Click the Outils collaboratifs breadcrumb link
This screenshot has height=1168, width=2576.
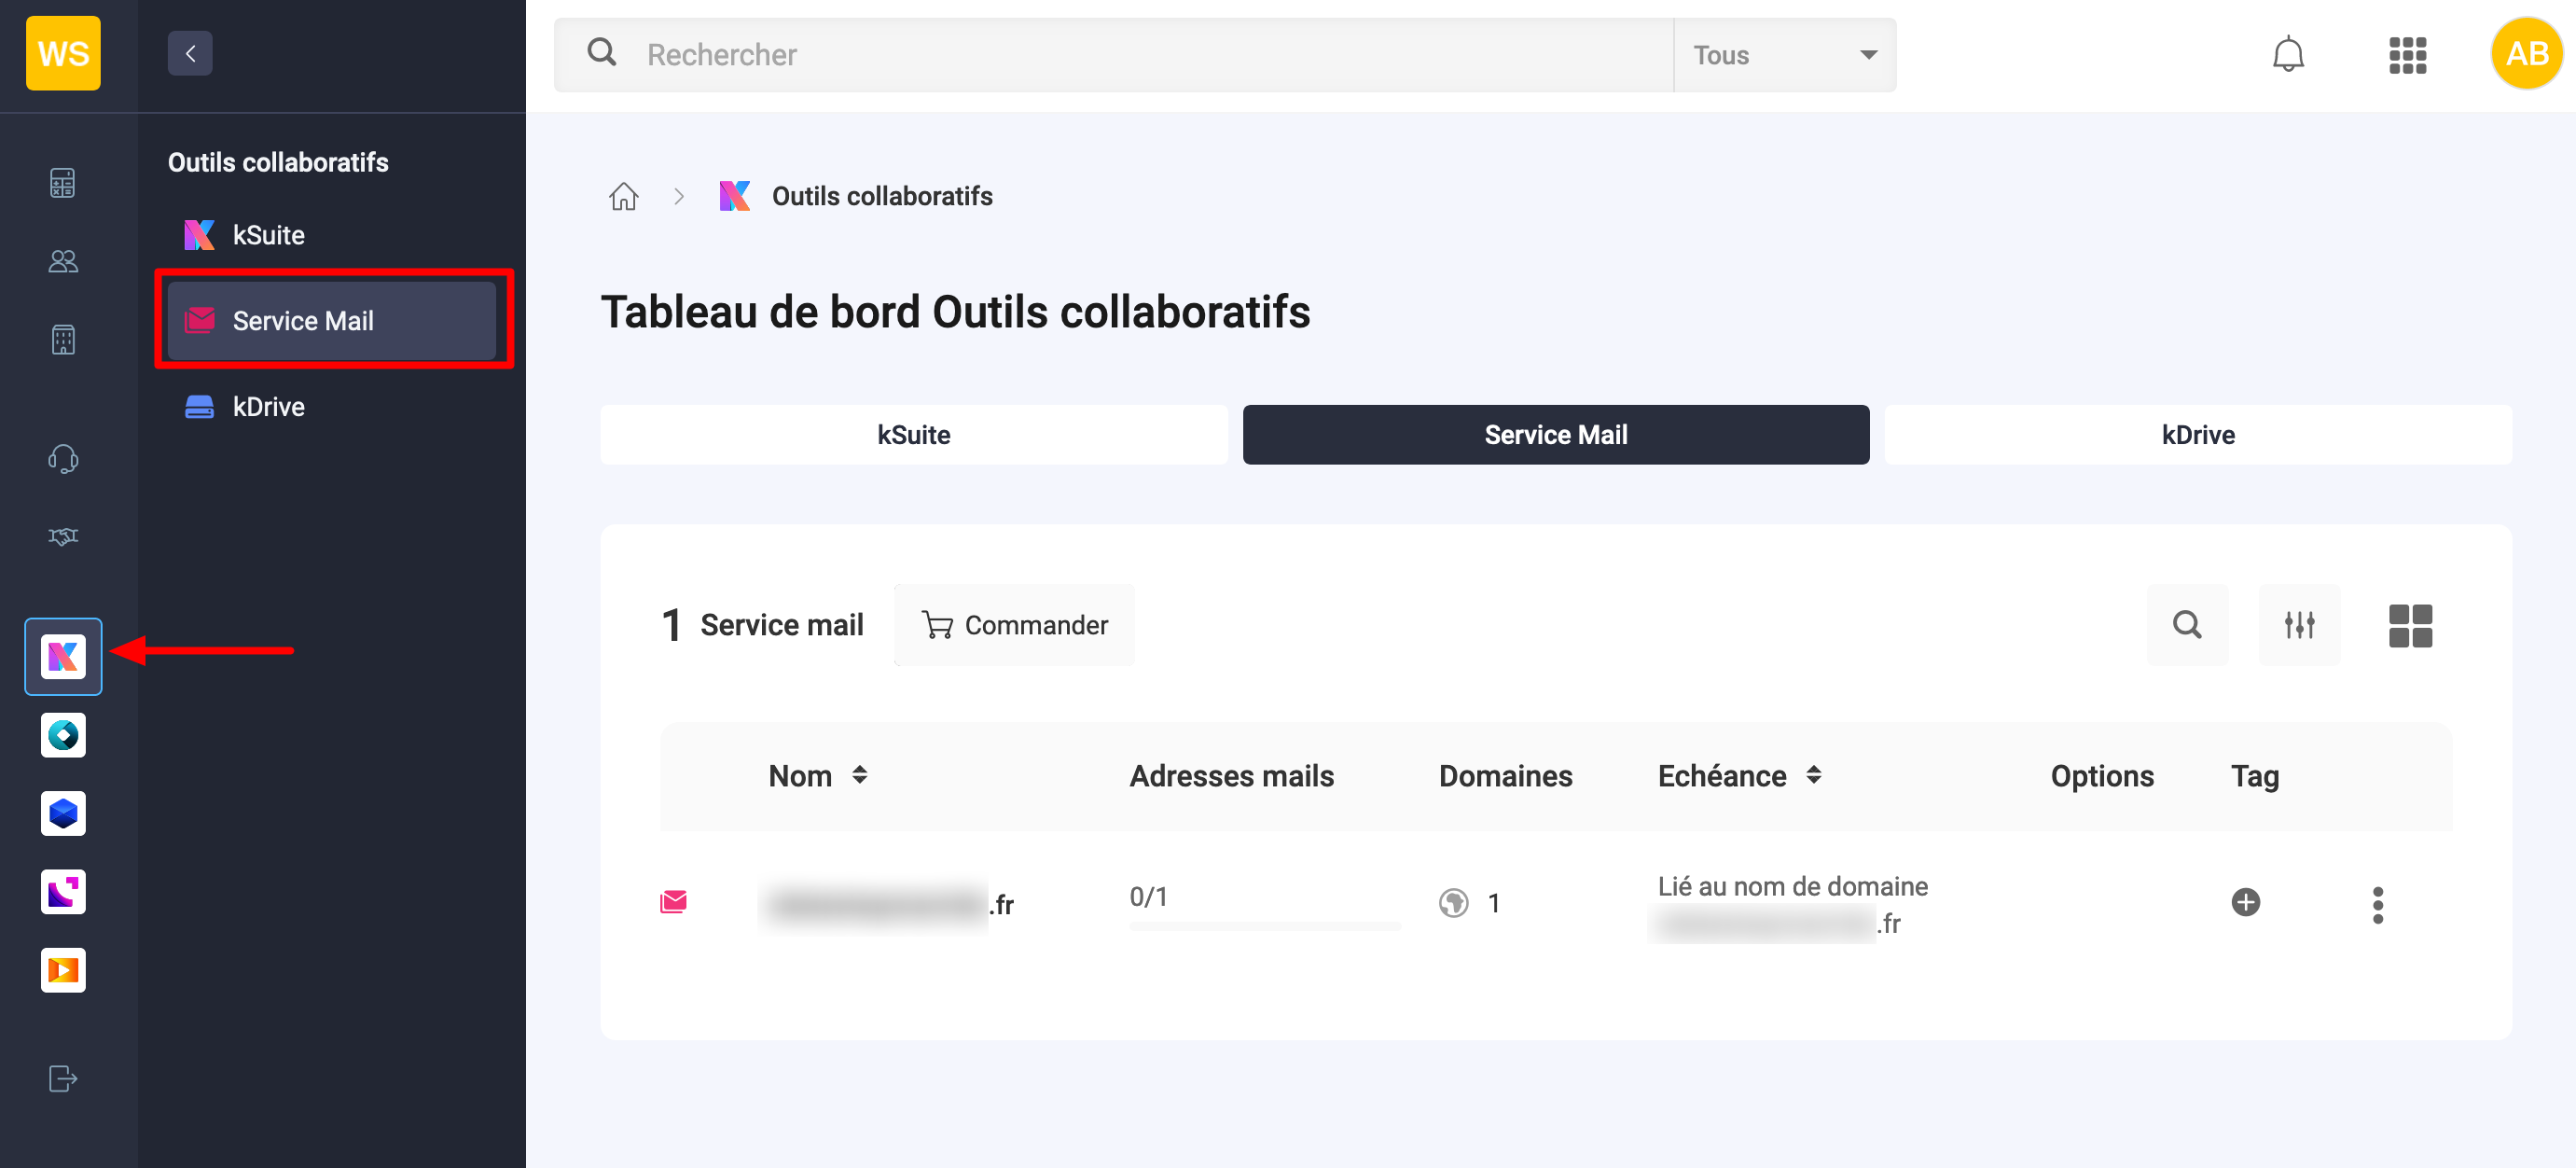pos(882,196)
